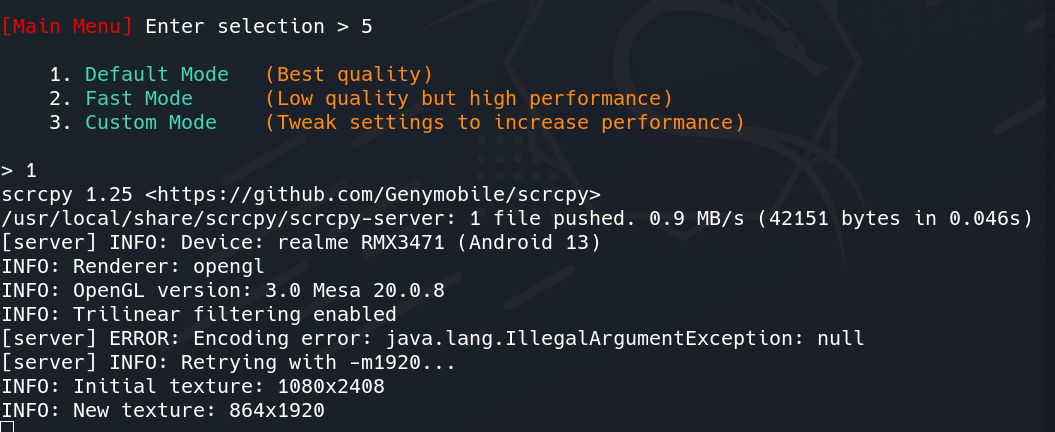Click the red [Main Menu] label
The image size is (1055, 432).
point(67,27)
